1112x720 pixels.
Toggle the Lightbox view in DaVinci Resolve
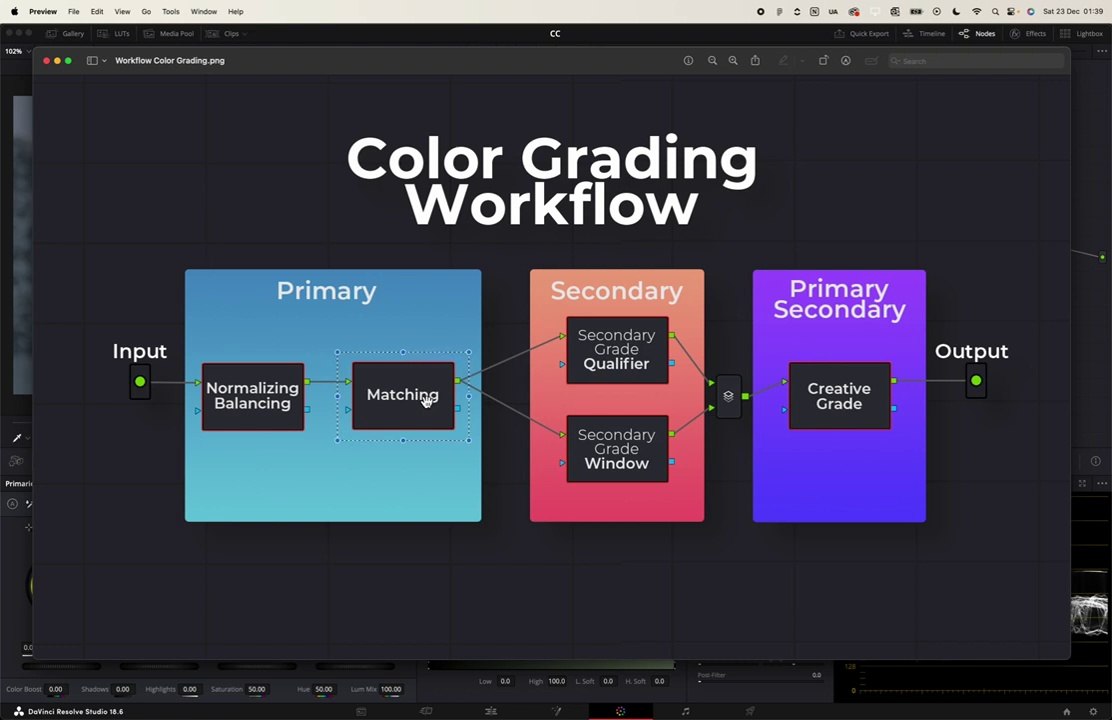click(x=1082, y=33)
